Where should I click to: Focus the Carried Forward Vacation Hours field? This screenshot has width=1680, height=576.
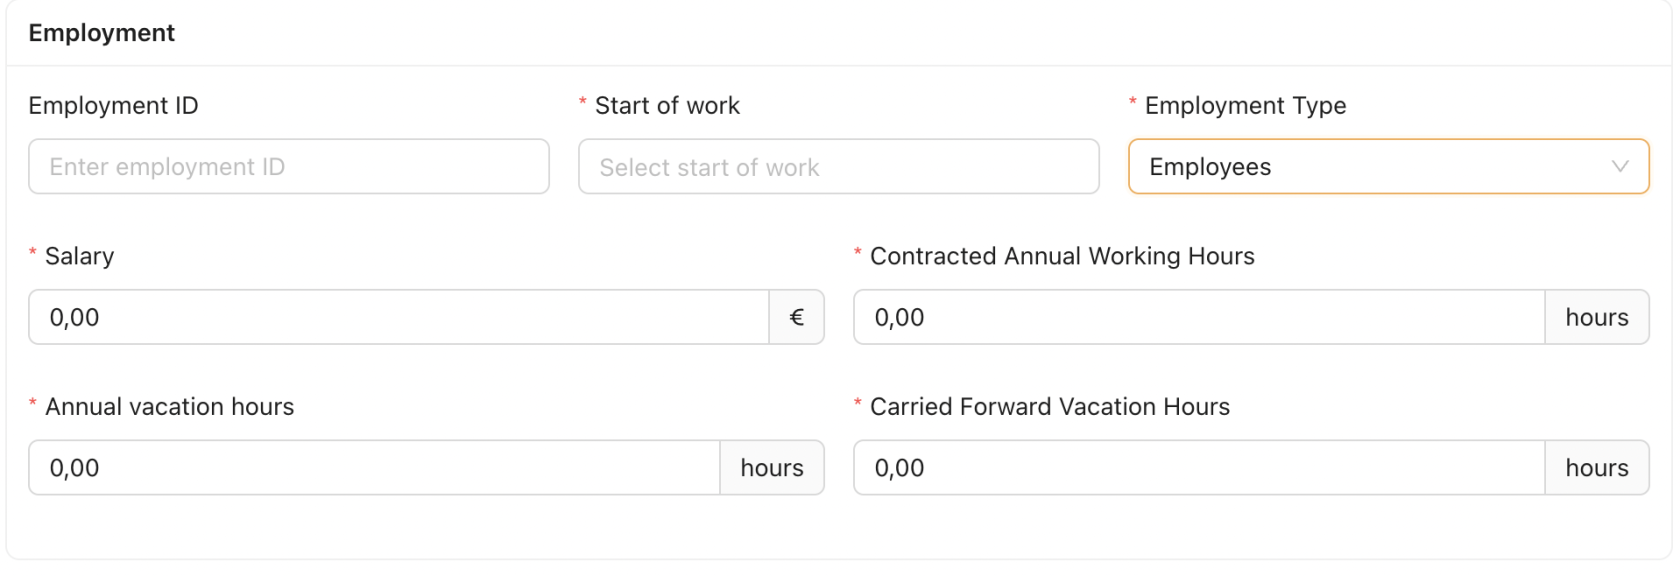click(x=1198, y=468)
